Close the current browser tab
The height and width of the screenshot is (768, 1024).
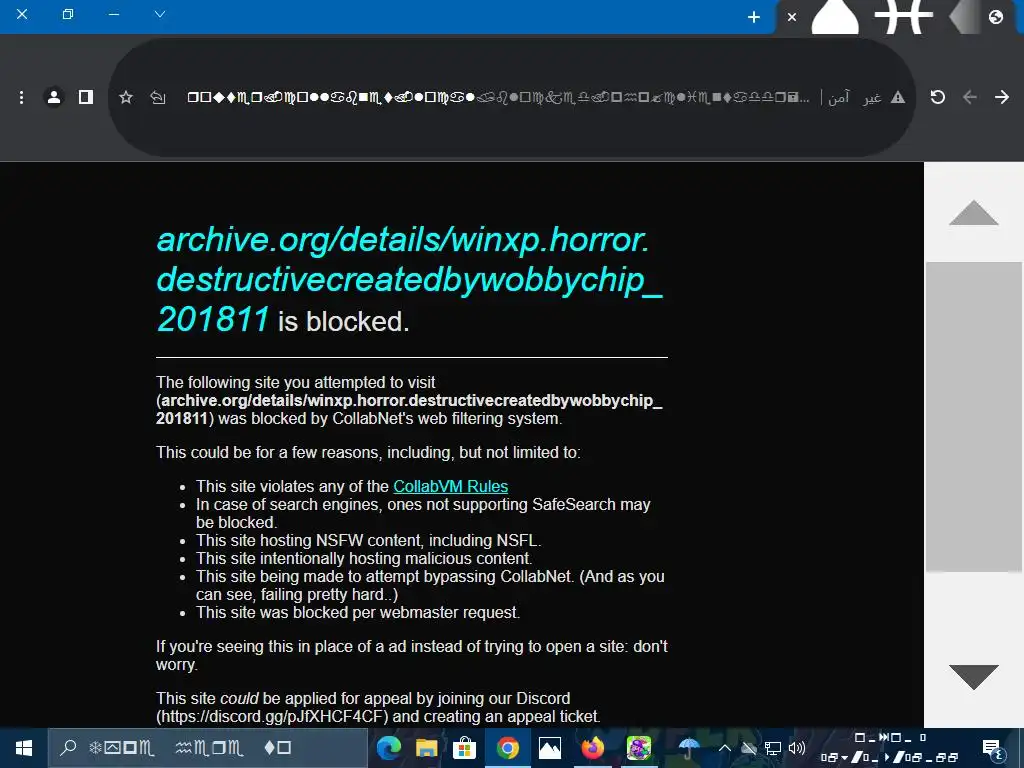tap(792, 17)
